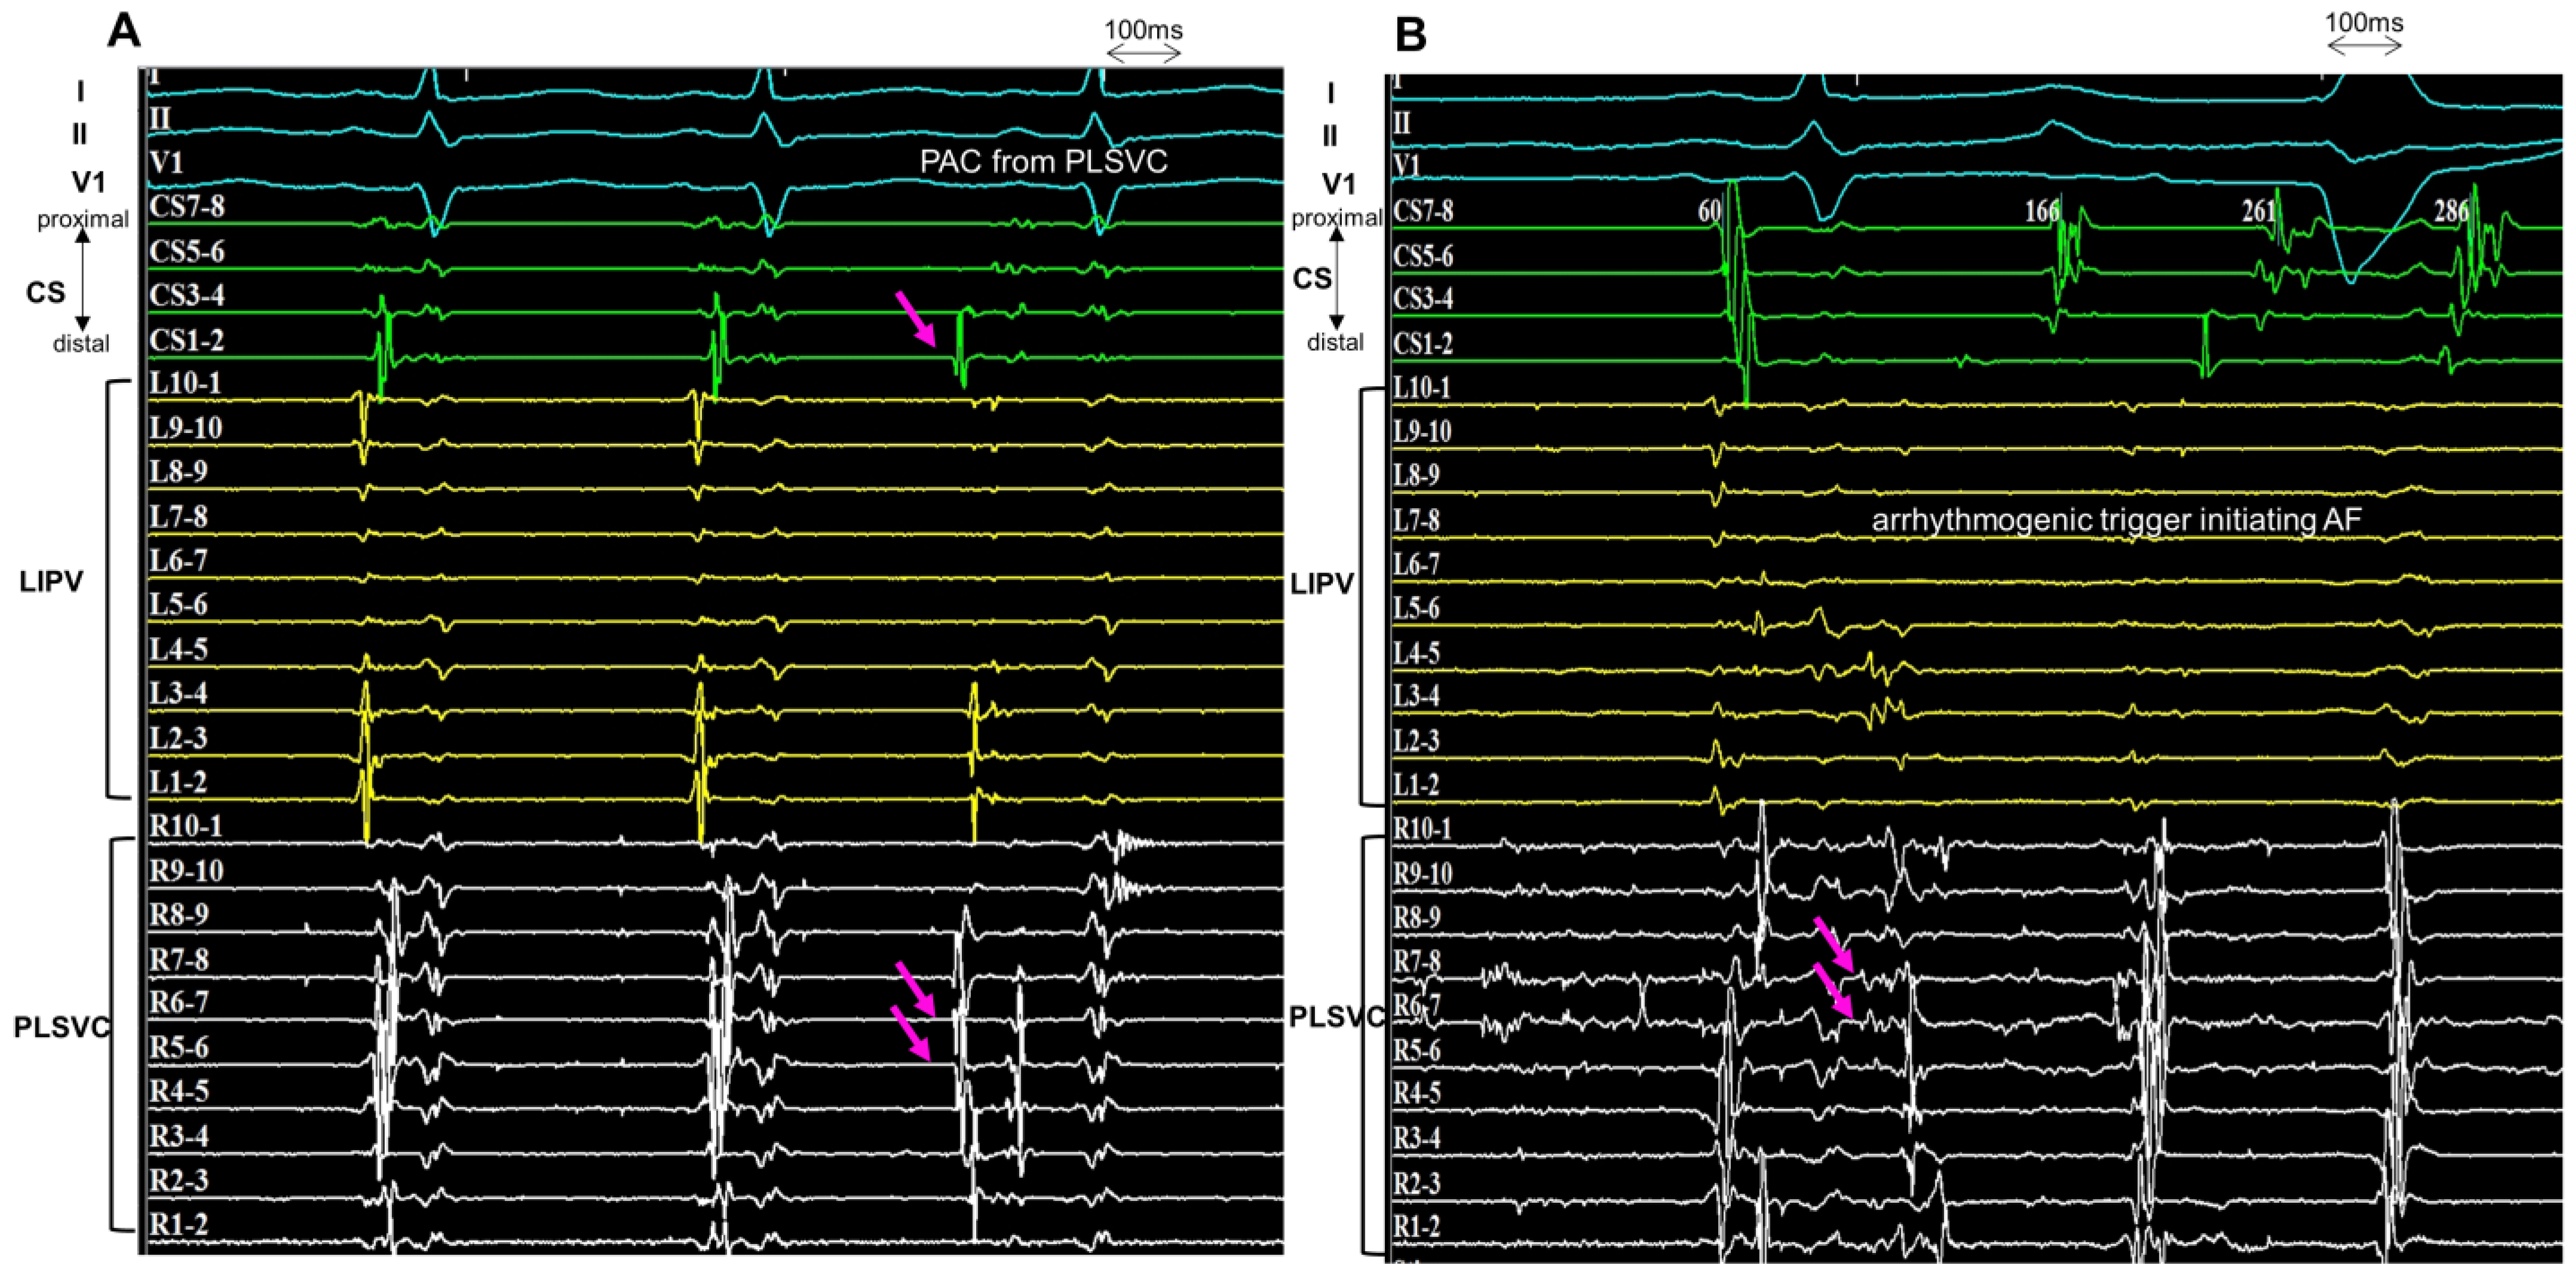The height and width of the screenshot is (1281, 2576).
Task: Click the panel A letter label
Action: (x=124, y=31)
